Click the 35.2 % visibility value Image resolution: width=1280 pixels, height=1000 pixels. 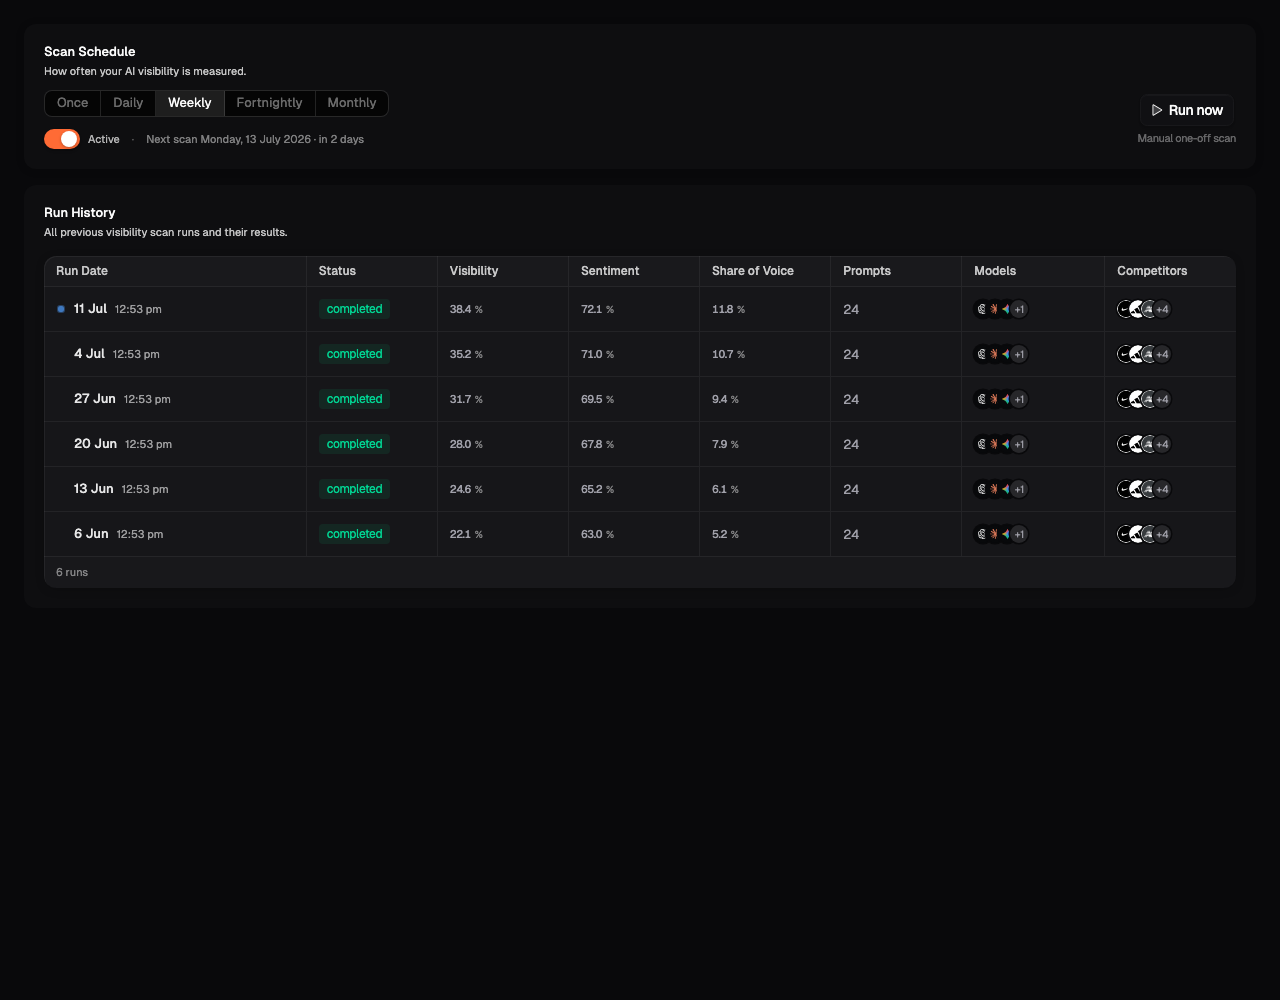(x=466, y=355)
